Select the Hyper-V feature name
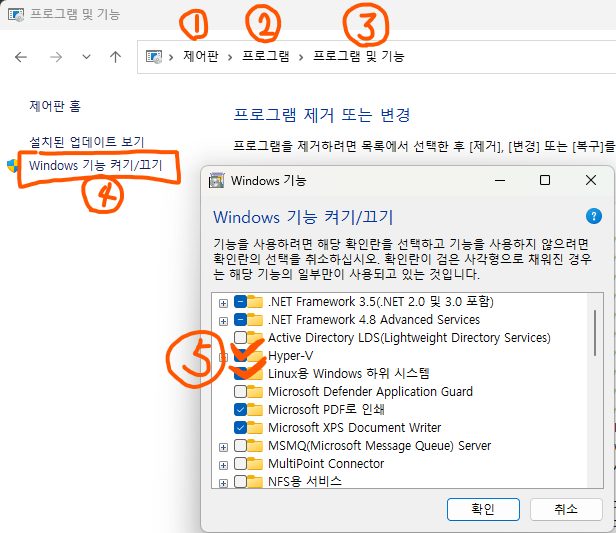The width and height of the screenshot is (616, 533). 290,356
